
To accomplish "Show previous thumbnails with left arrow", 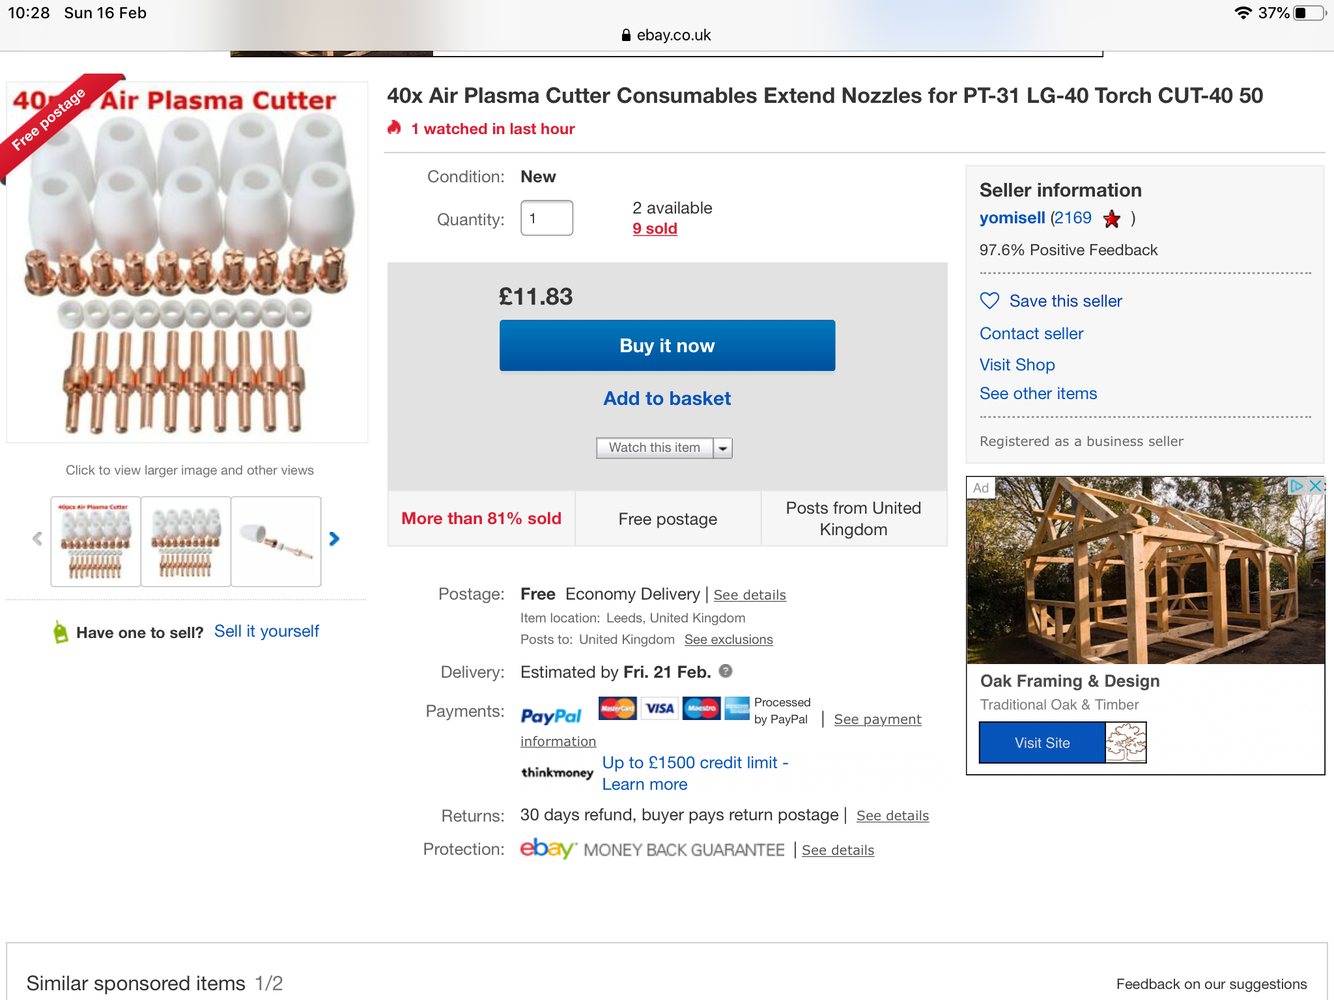I will pyautogui.click(x=37, y=539).
